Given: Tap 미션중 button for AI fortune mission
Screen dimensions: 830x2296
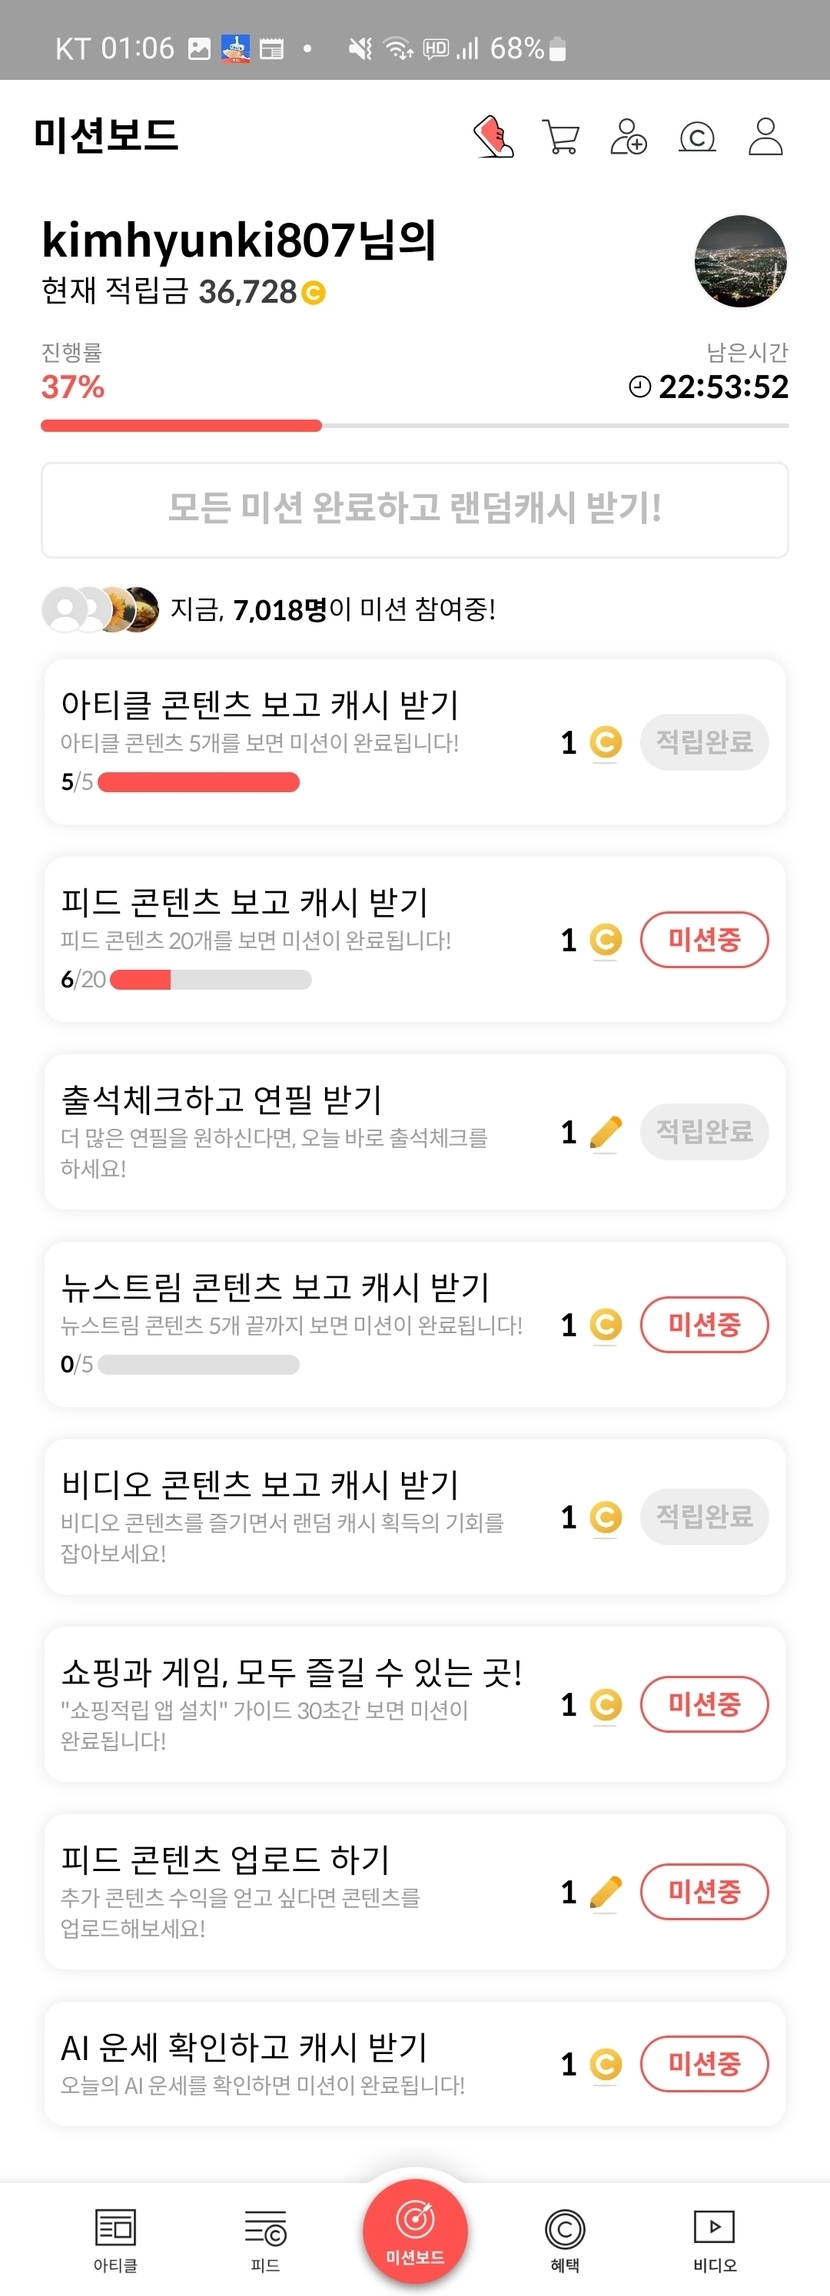Looking at the screenshot, I should (704, 2062).
